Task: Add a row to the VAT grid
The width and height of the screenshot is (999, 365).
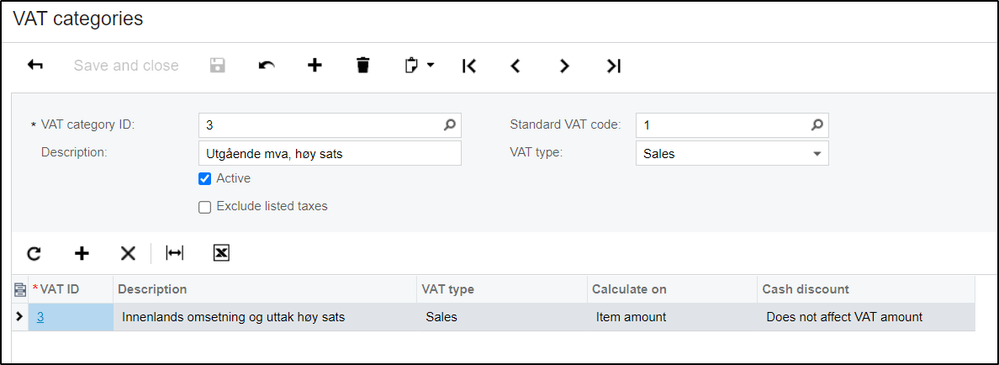Action: pyautogui.click(x=82, y=254)
